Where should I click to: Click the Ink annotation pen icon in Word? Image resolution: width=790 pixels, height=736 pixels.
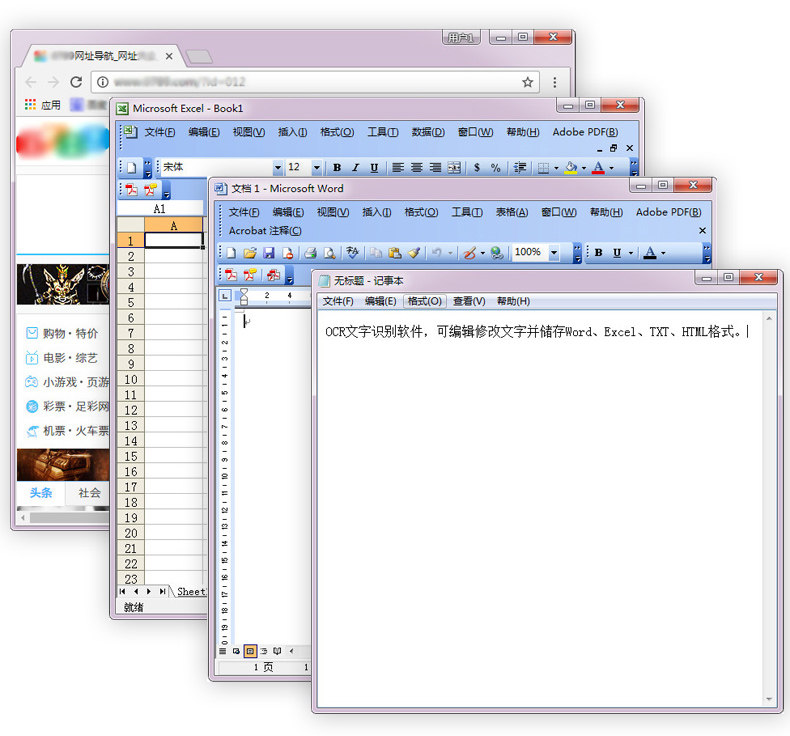pos(470,252)
